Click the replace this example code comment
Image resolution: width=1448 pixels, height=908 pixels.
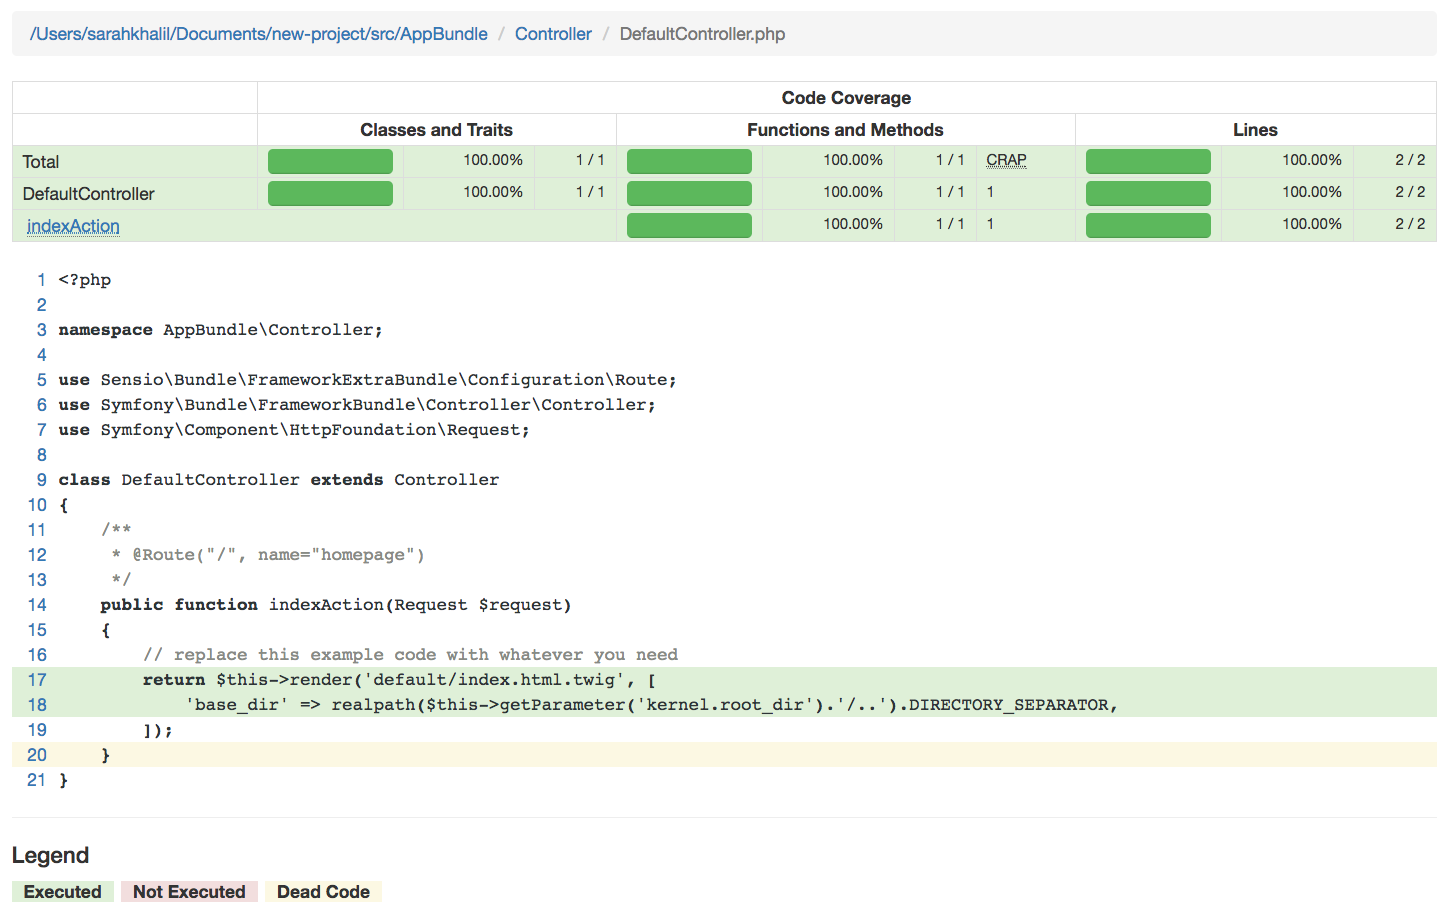(410, 655)
